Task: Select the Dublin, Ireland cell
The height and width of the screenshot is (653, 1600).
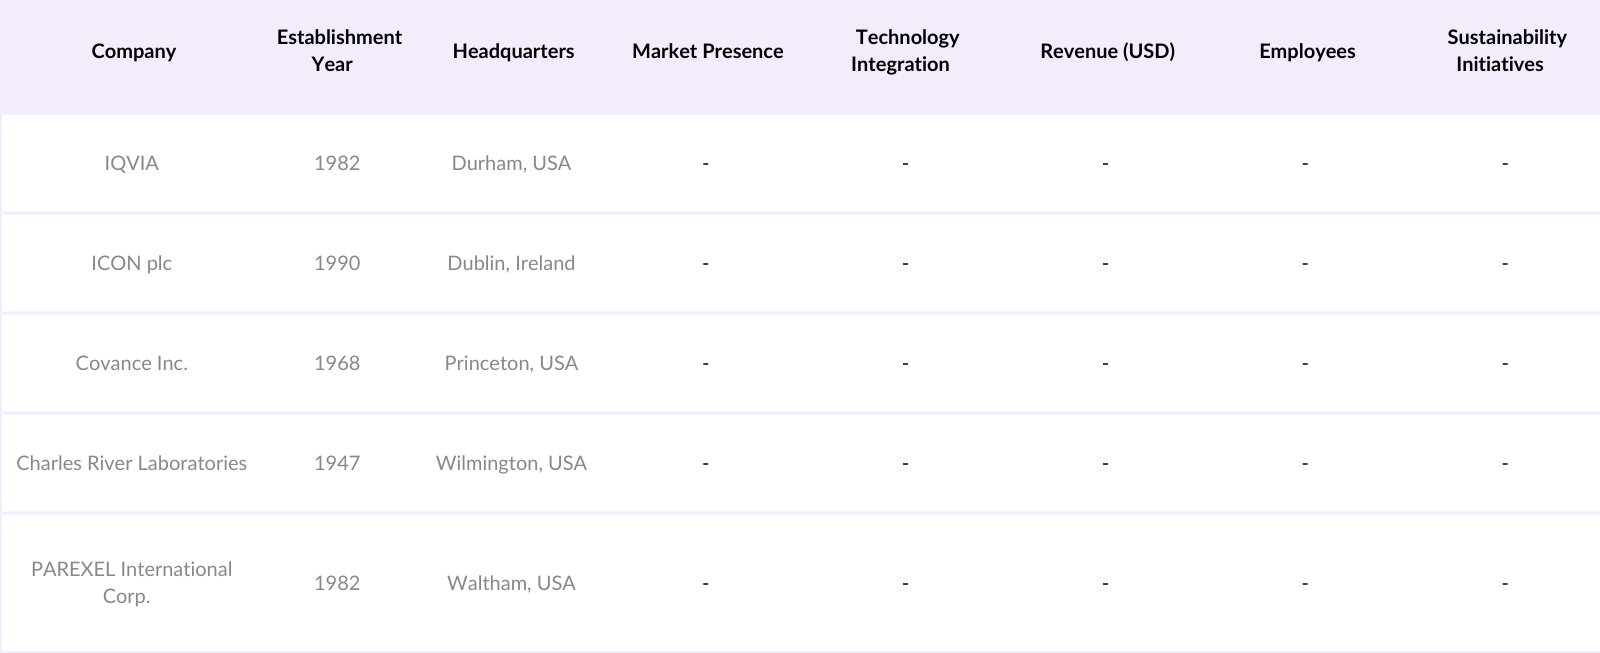Action: pos(511,263)
